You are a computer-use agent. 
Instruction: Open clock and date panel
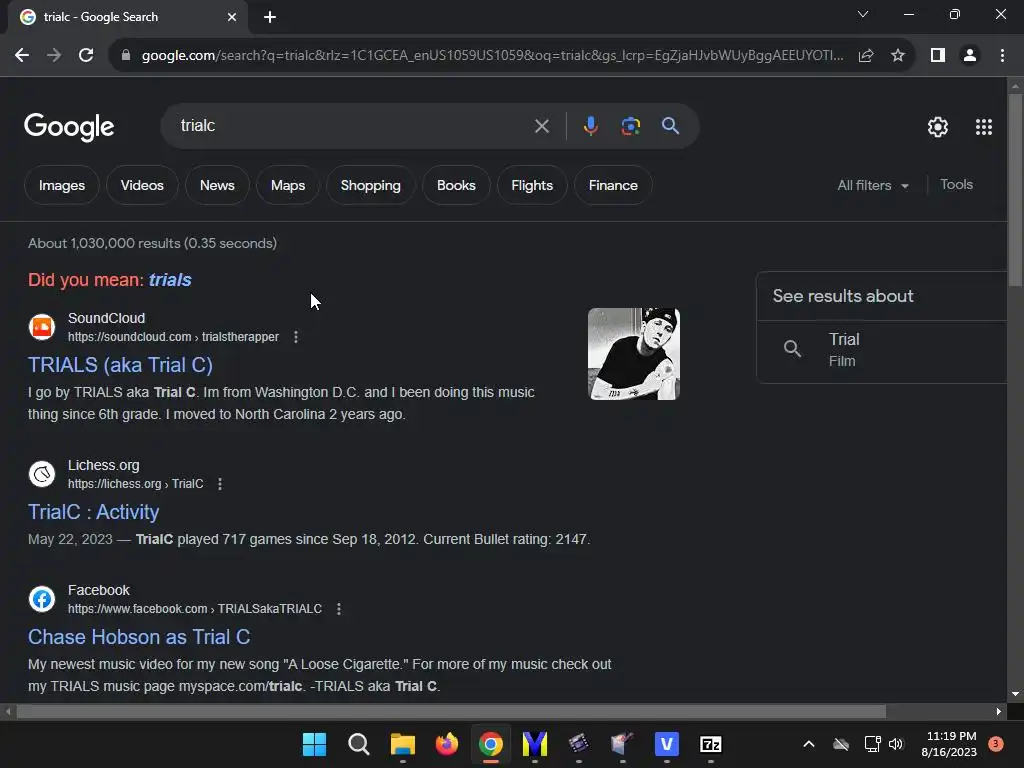pos(949,744)
